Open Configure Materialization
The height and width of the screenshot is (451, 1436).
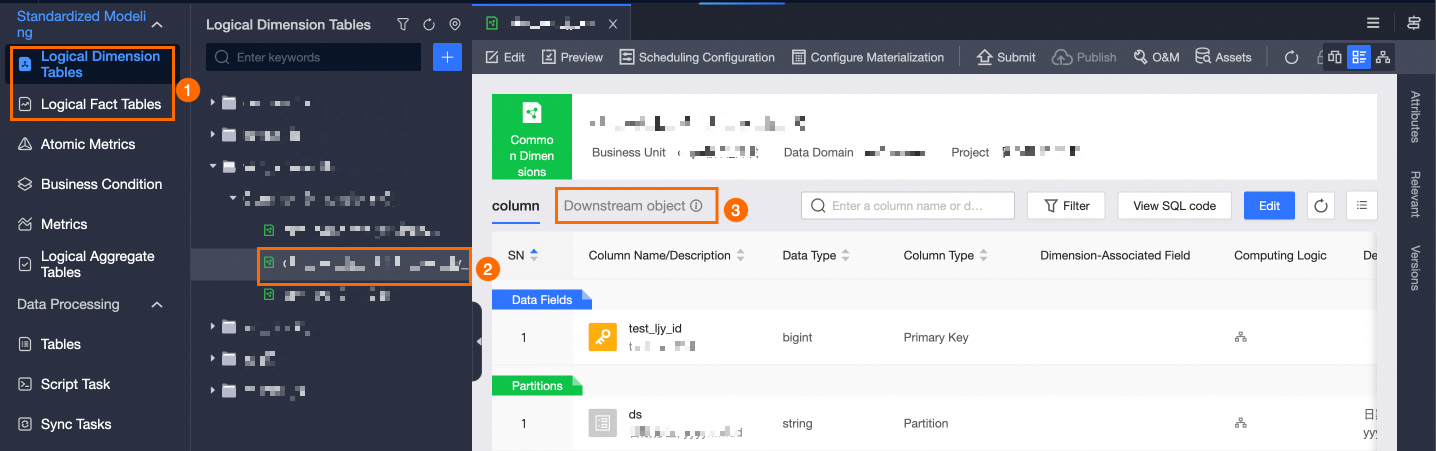(867, 57)
